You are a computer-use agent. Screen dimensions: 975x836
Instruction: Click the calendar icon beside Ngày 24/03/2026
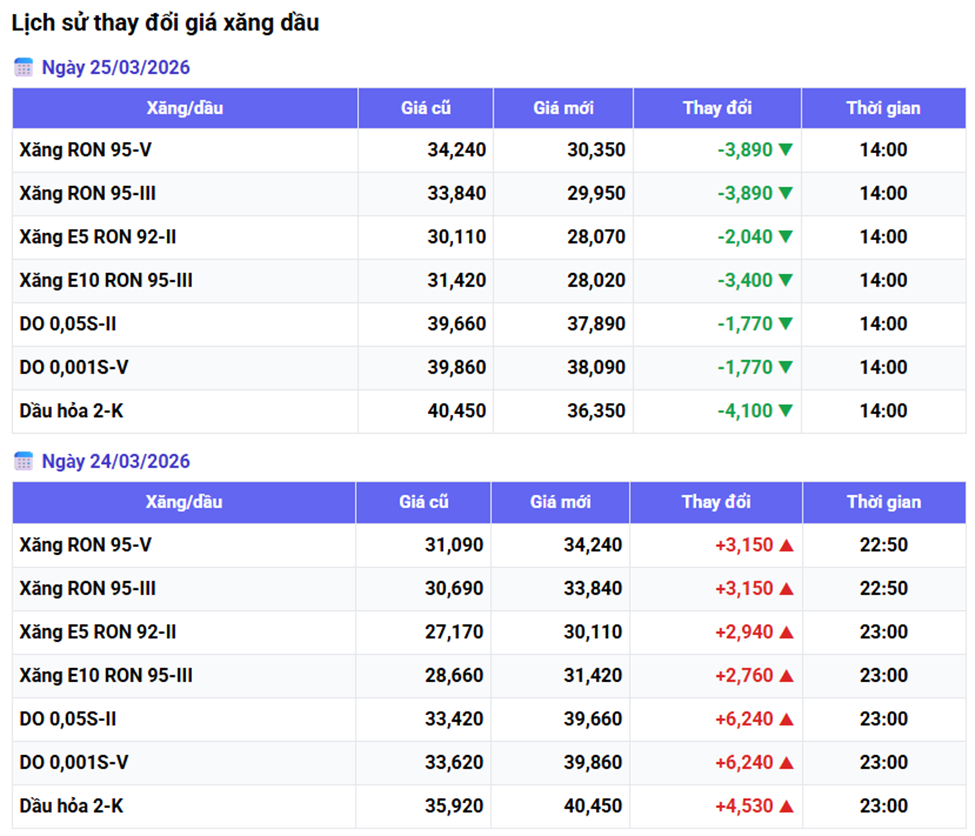pos(23,461)
